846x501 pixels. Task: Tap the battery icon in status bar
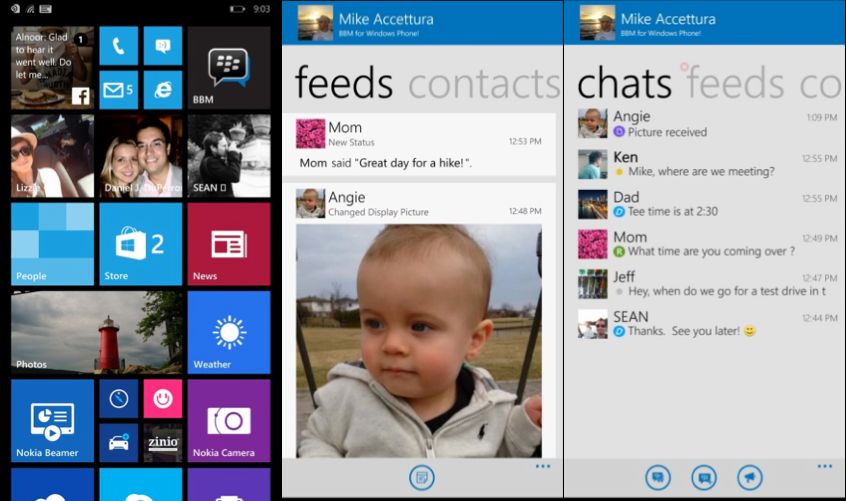tap(237, 9)
